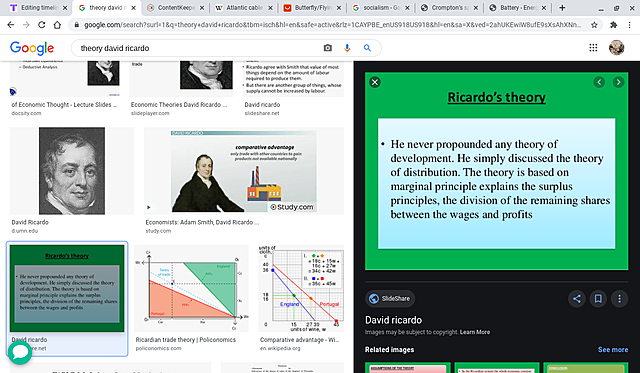Open the Google account profile picture
This screenshot has width=640, height=373.
[x=616, y=48]
